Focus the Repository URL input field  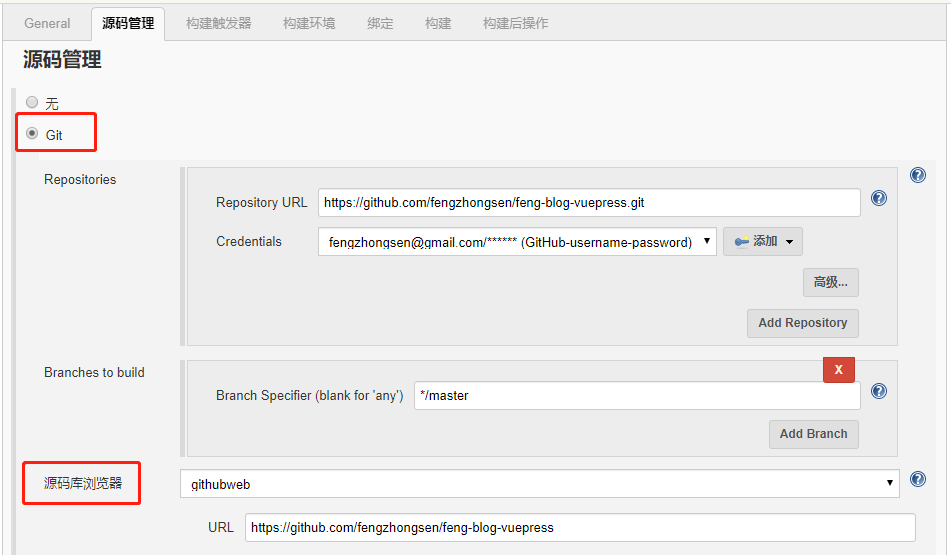(x=589, y=202)
